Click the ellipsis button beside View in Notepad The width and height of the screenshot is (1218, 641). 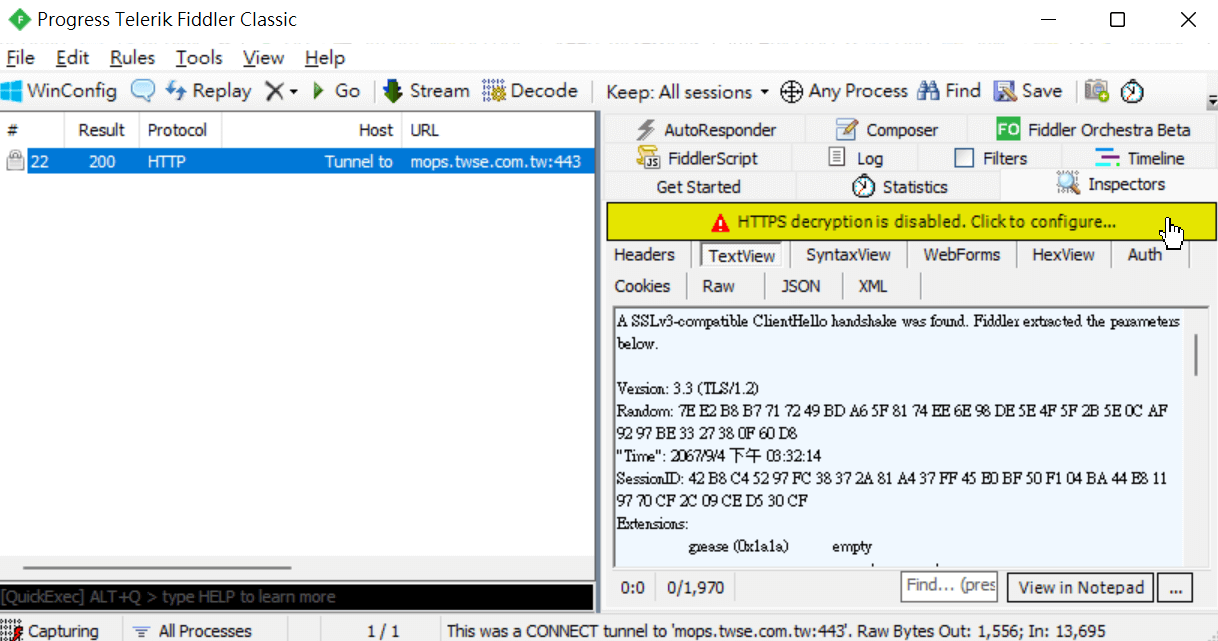click(x=1176, y=587)
